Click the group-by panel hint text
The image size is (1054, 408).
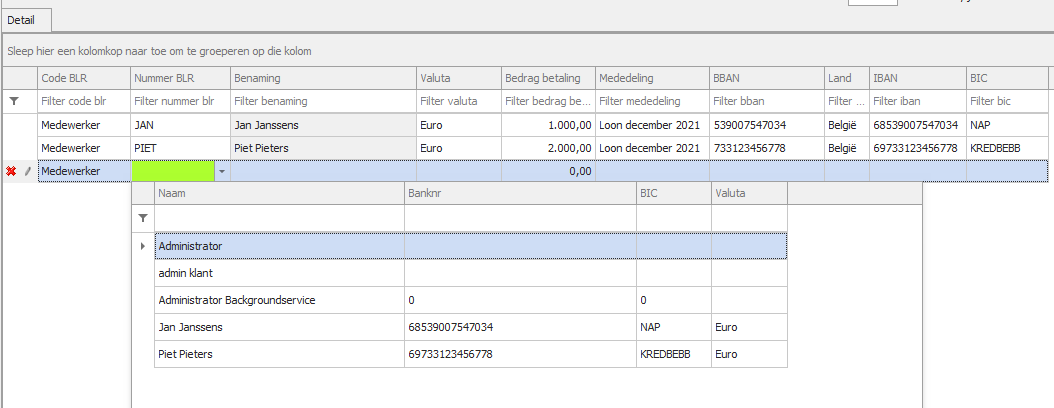pyautogui.click(x=159, y=51)
